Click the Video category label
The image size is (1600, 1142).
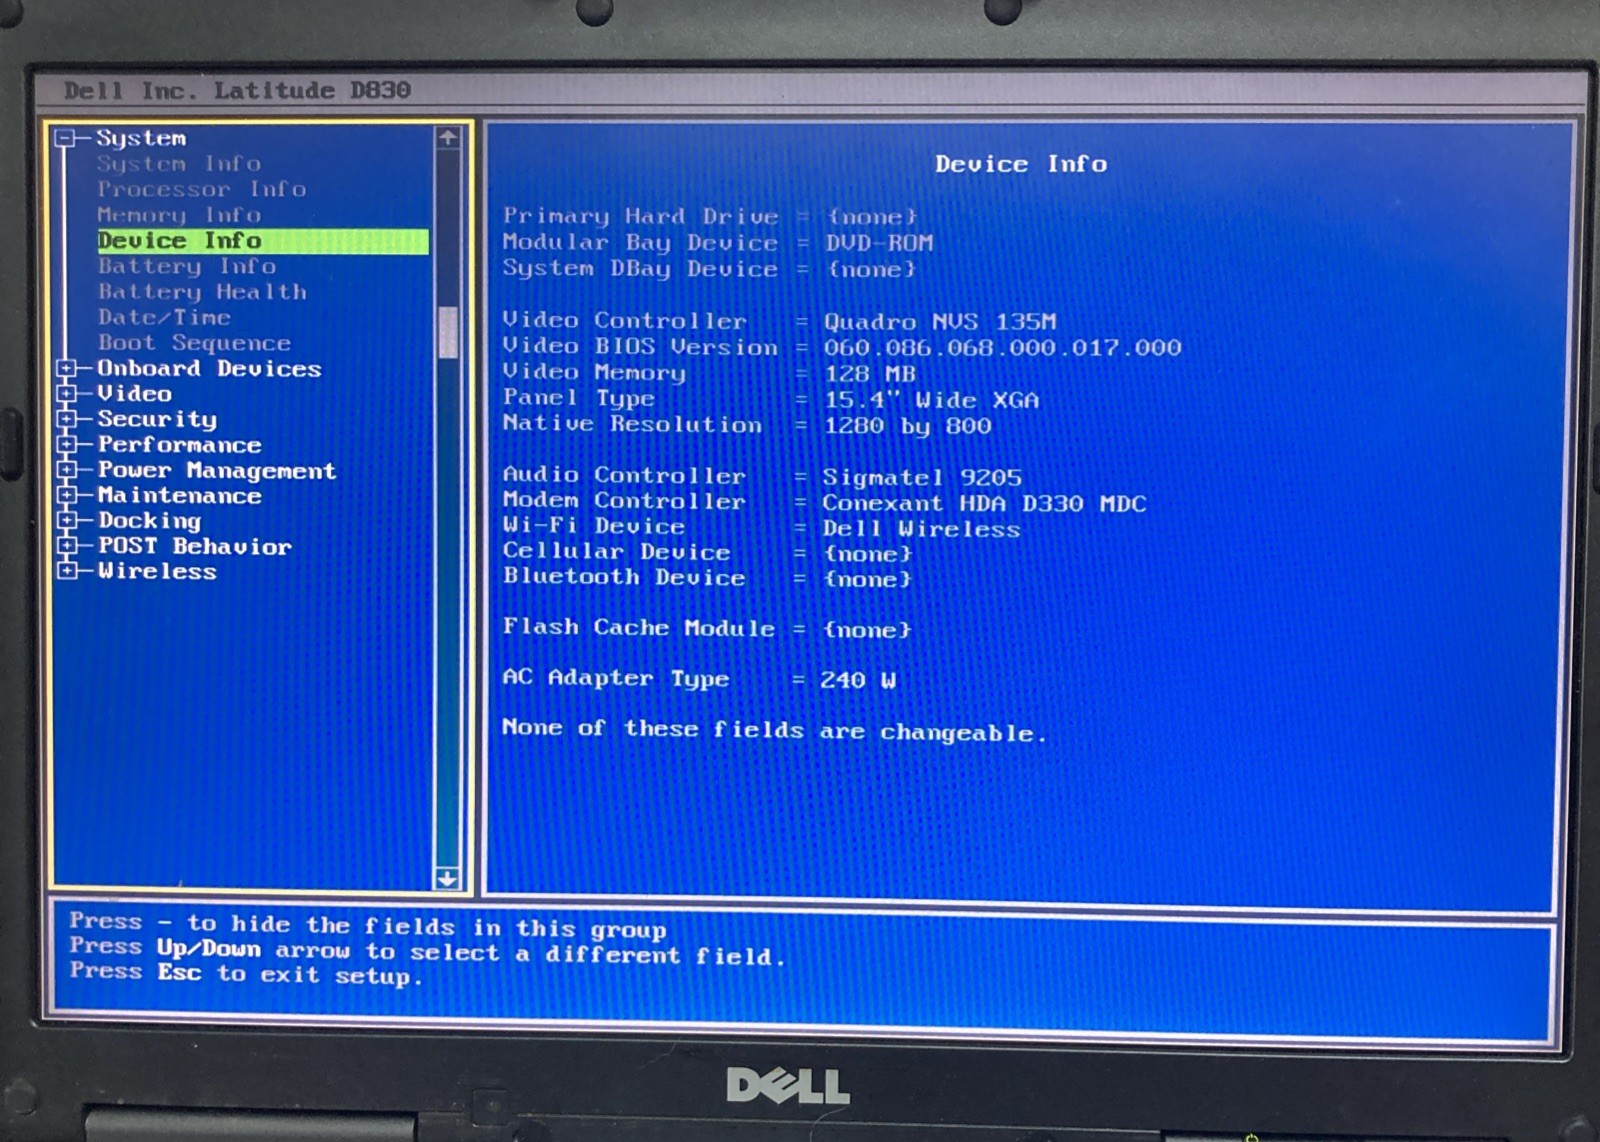point(134,394)
